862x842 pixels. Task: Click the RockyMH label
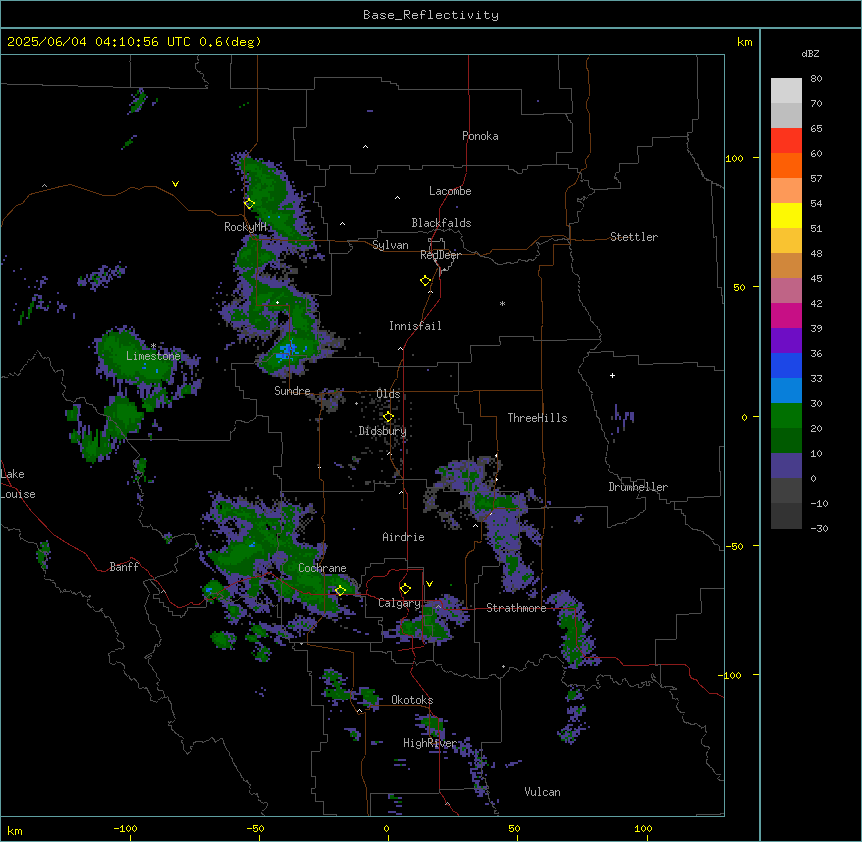[245, 226]
